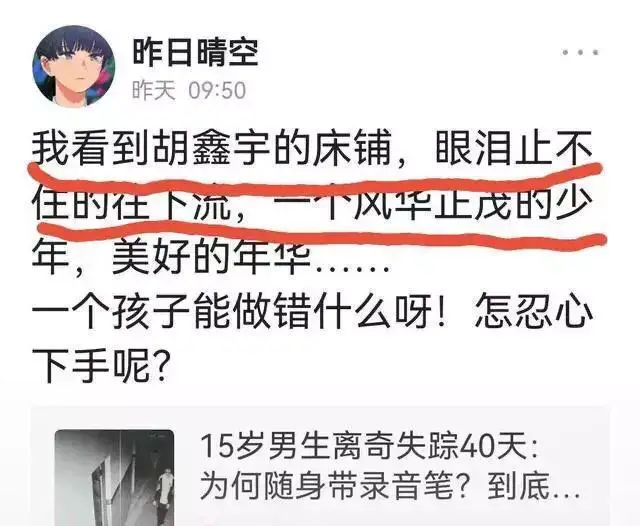Open article titled 15岁男生离奇失踪40天

[x=369, y=446]
